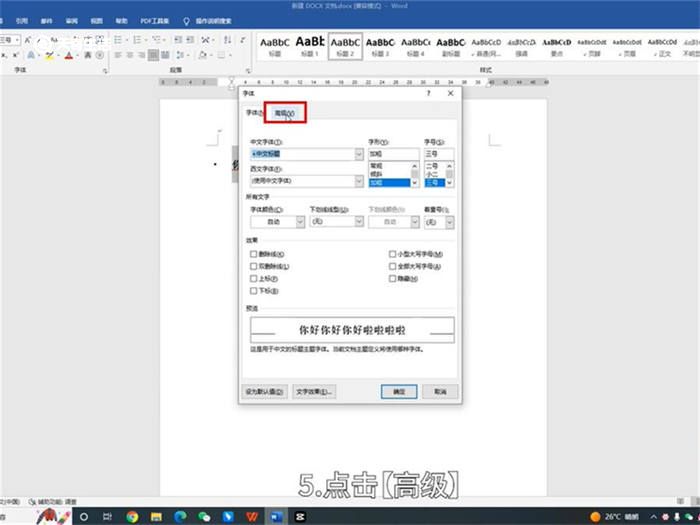The height and width of the screenshot is (525, 700).
Task: Click the 设为默认值 button
Action: [264, 392]
